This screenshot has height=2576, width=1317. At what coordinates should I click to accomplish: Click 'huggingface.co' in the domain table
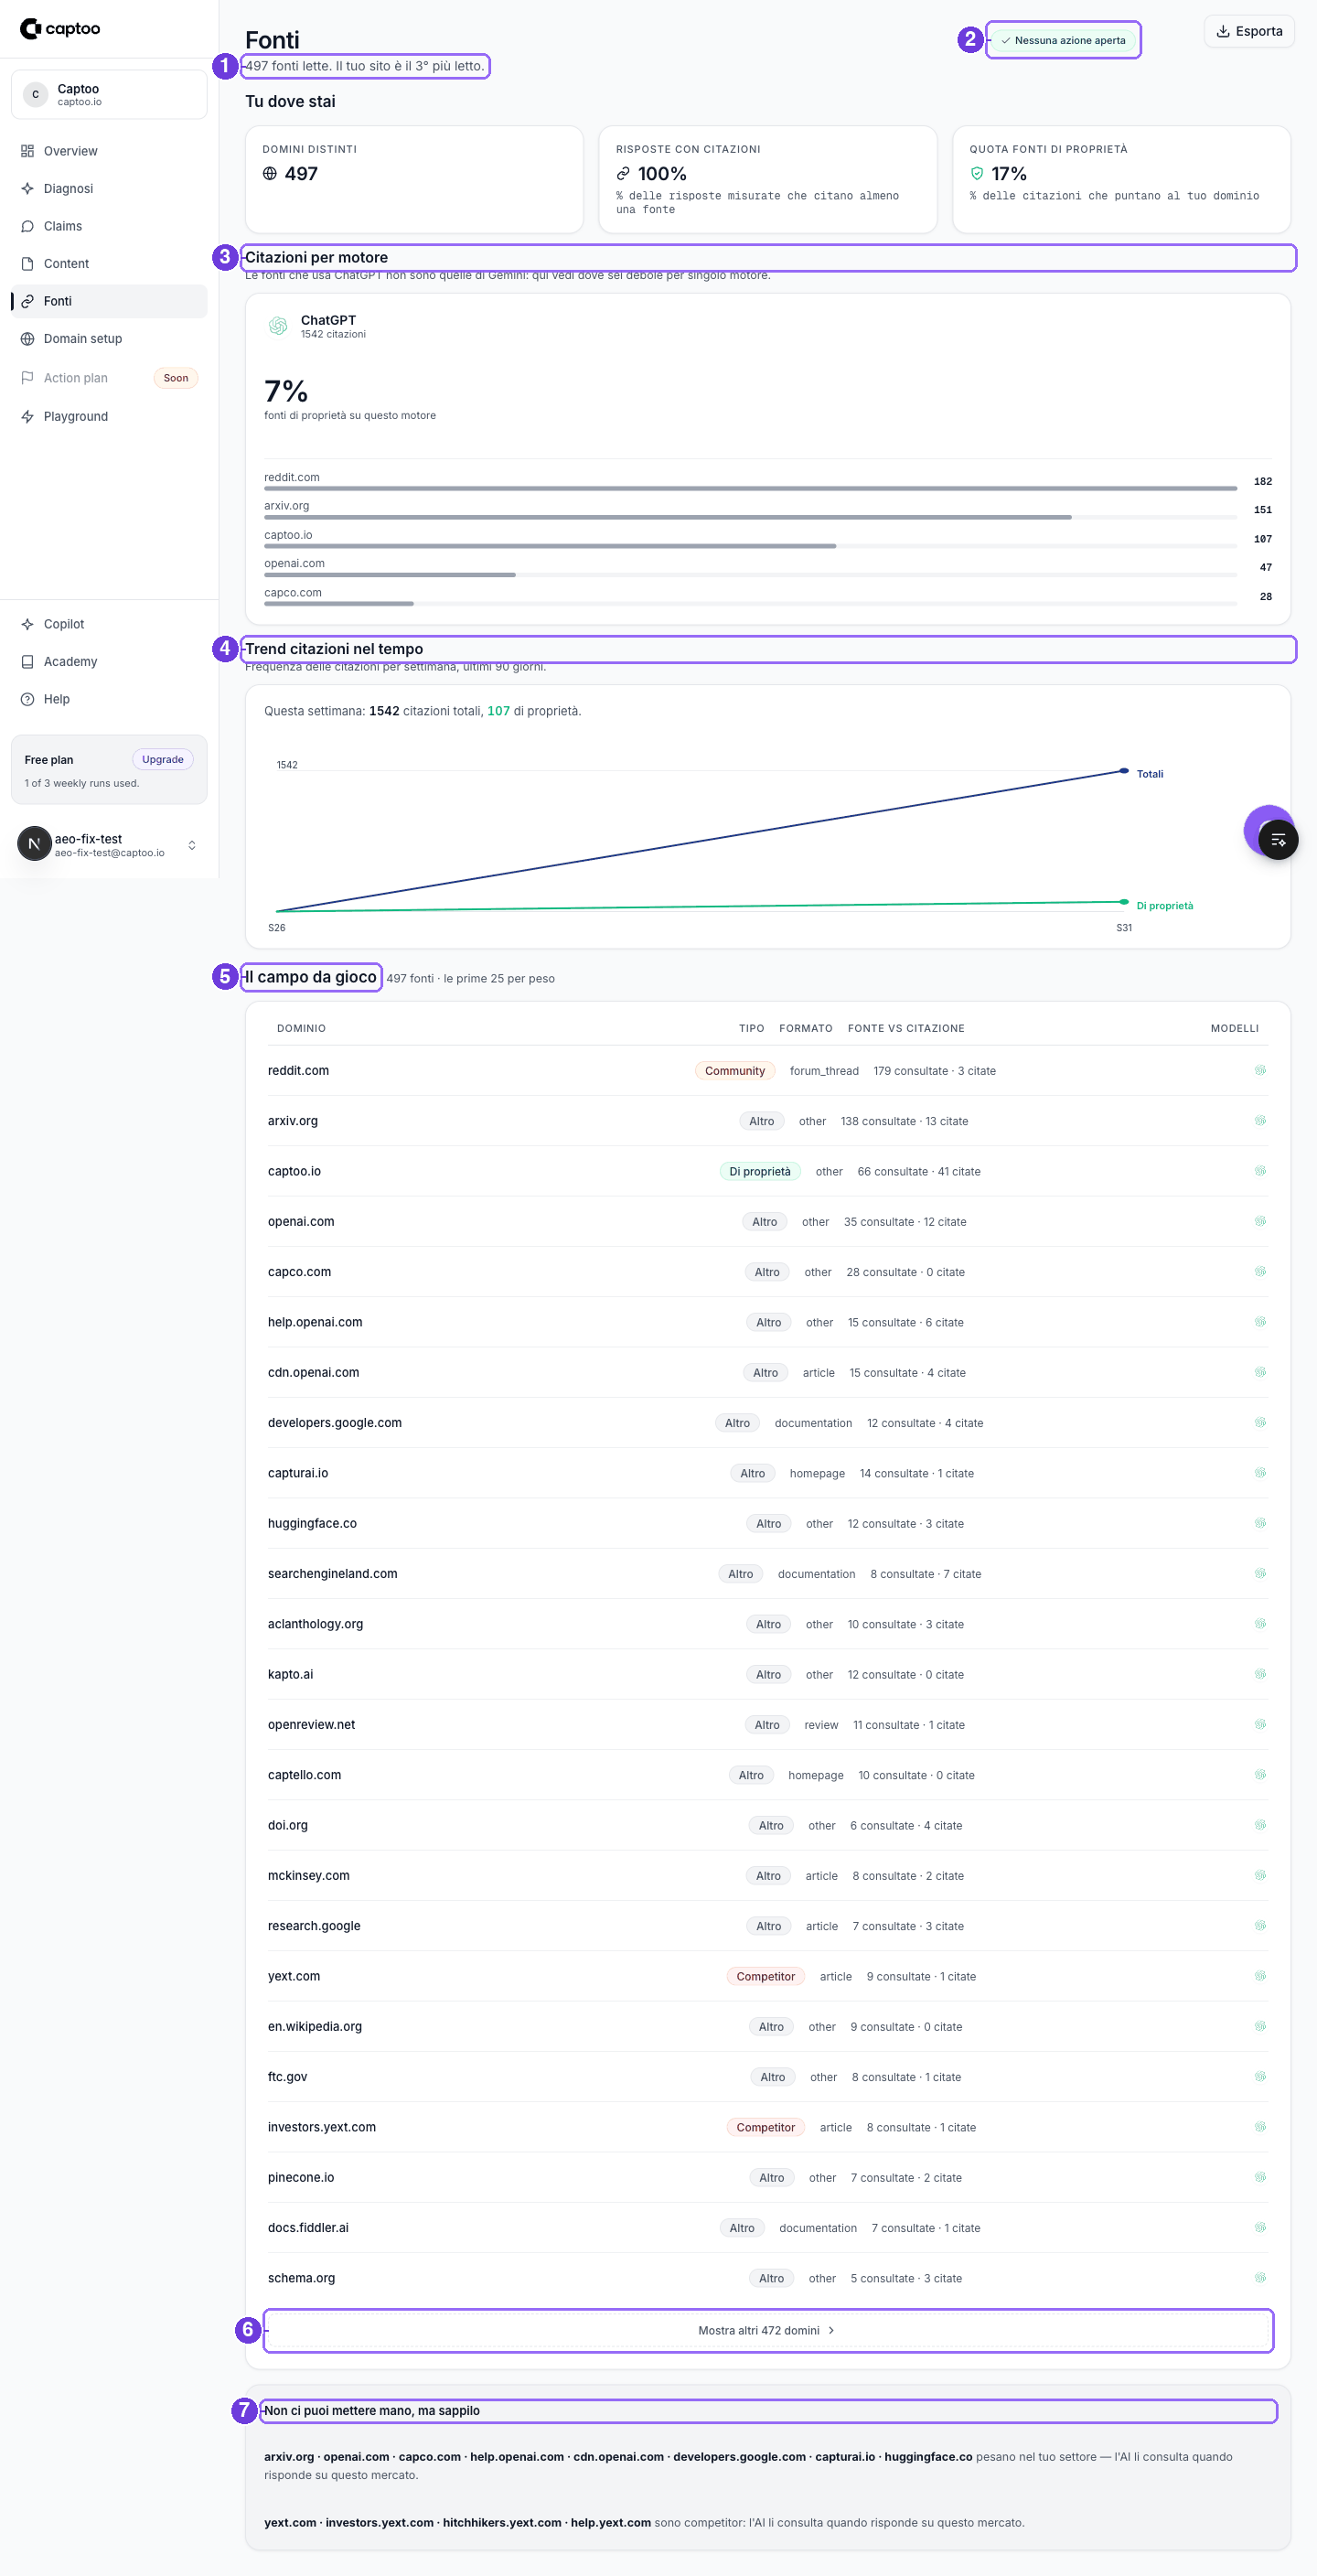(312, 1524)
